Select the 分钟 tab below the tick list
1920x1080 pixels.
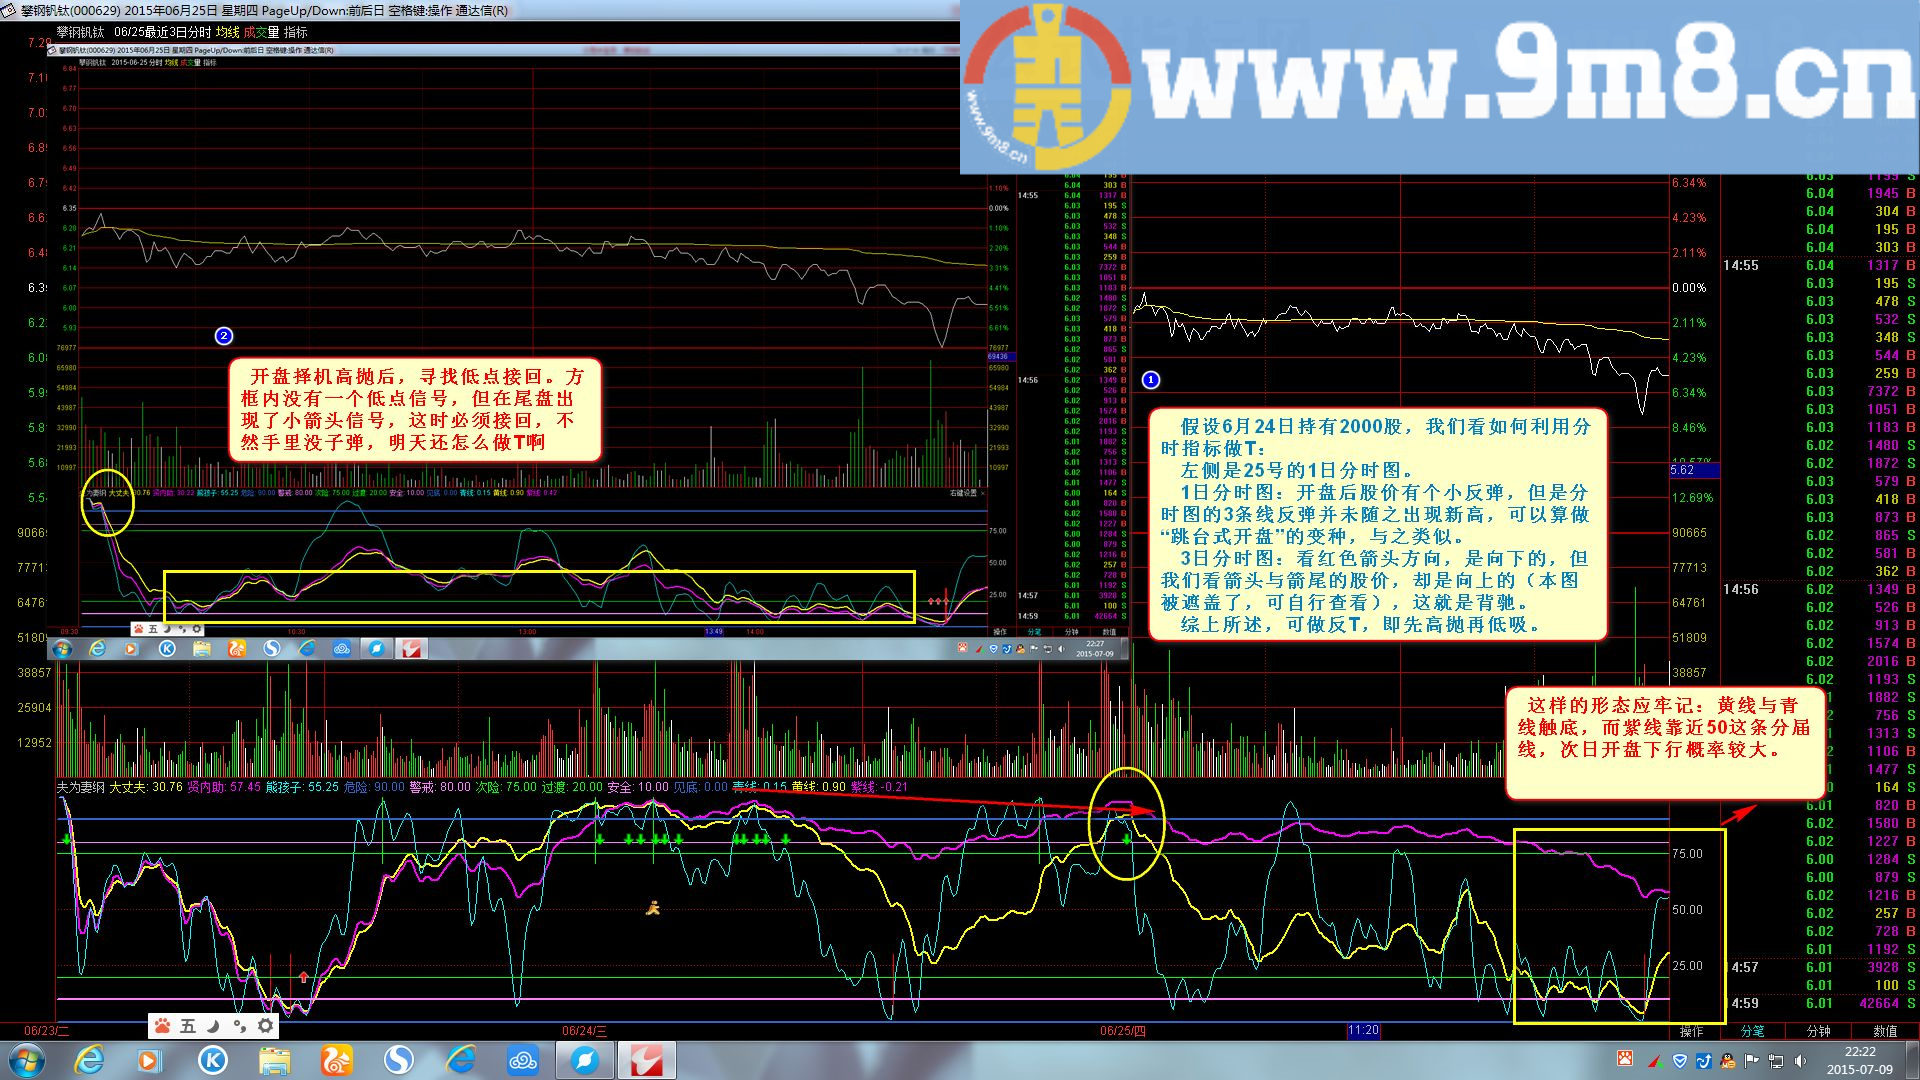click(x=1818, y=1031)
